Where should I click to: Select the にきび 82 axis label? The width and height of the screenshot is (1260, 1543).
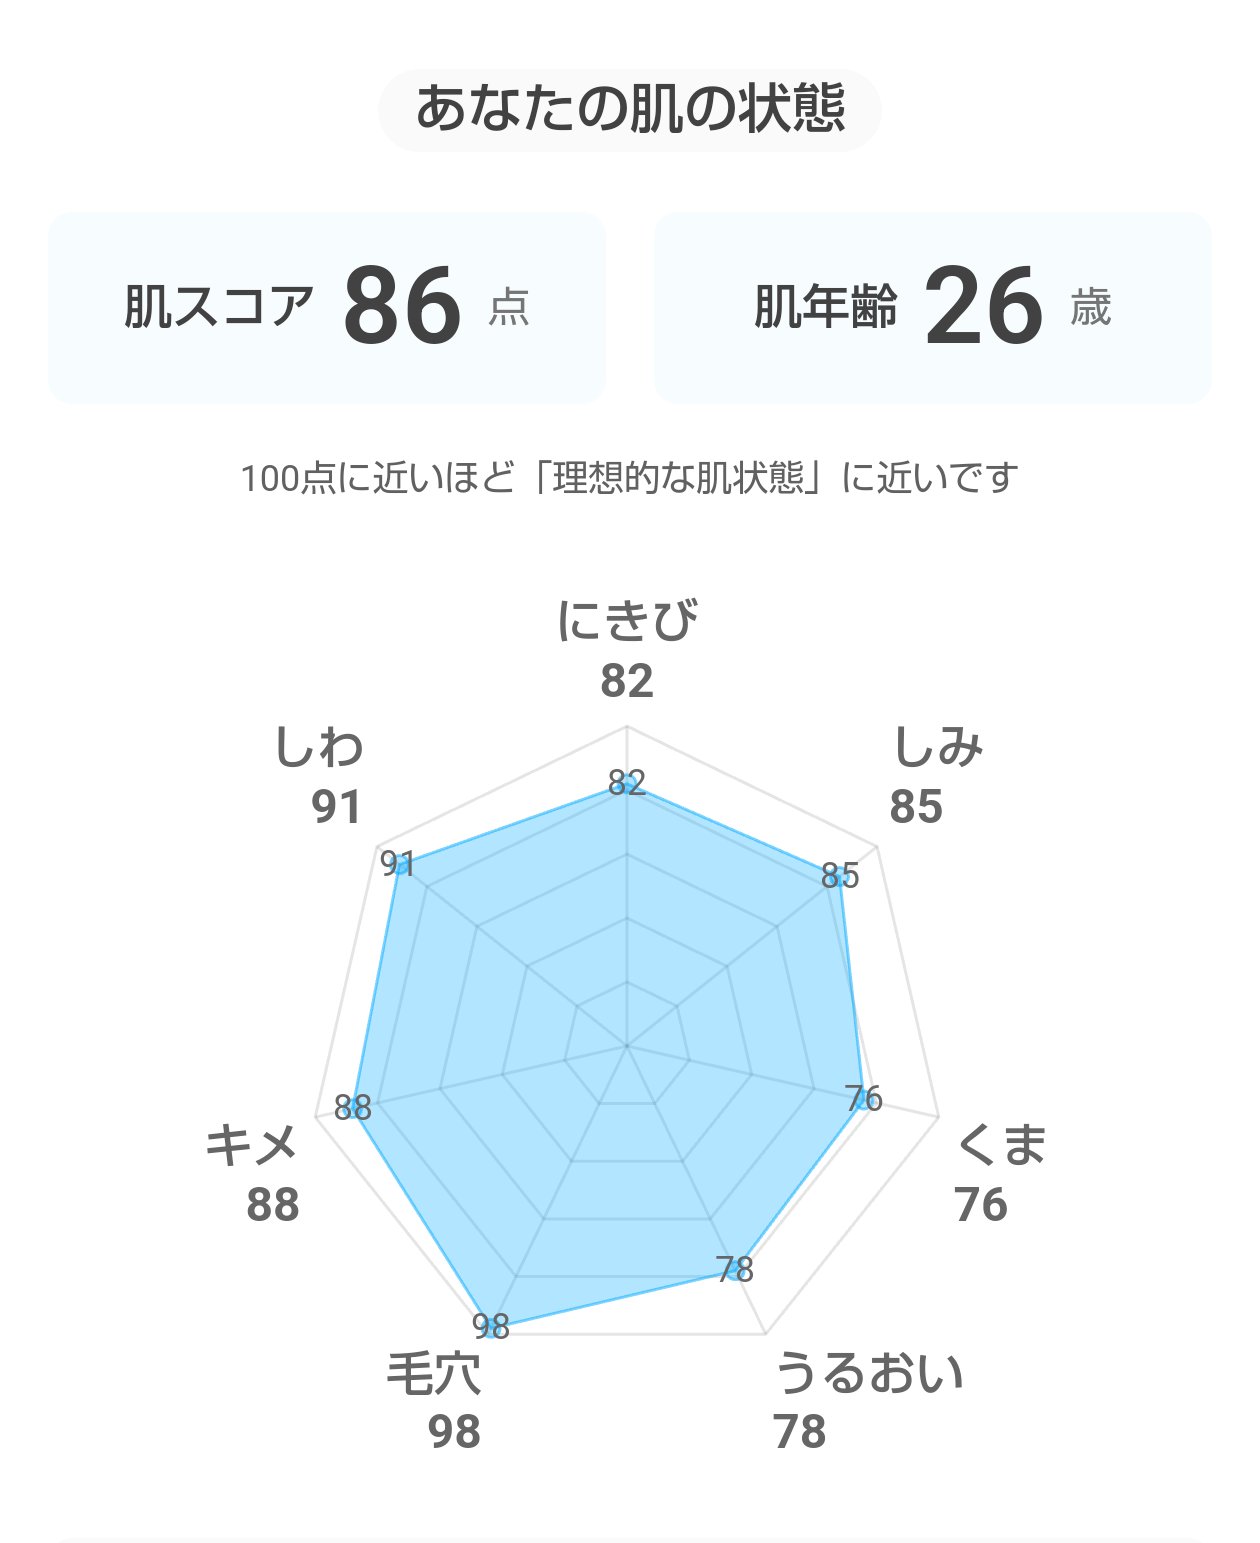[627, 650]
